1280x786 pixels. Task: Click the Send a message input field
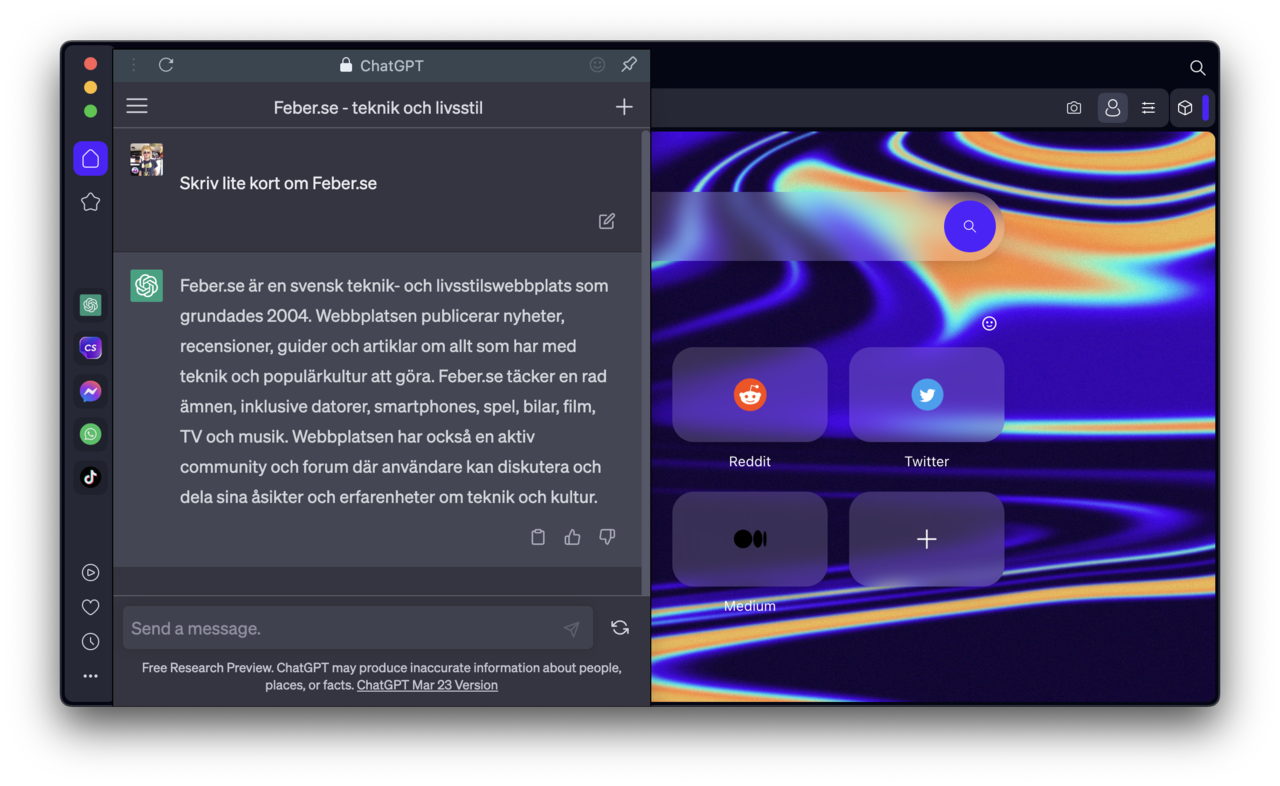[x=340, y=628]
